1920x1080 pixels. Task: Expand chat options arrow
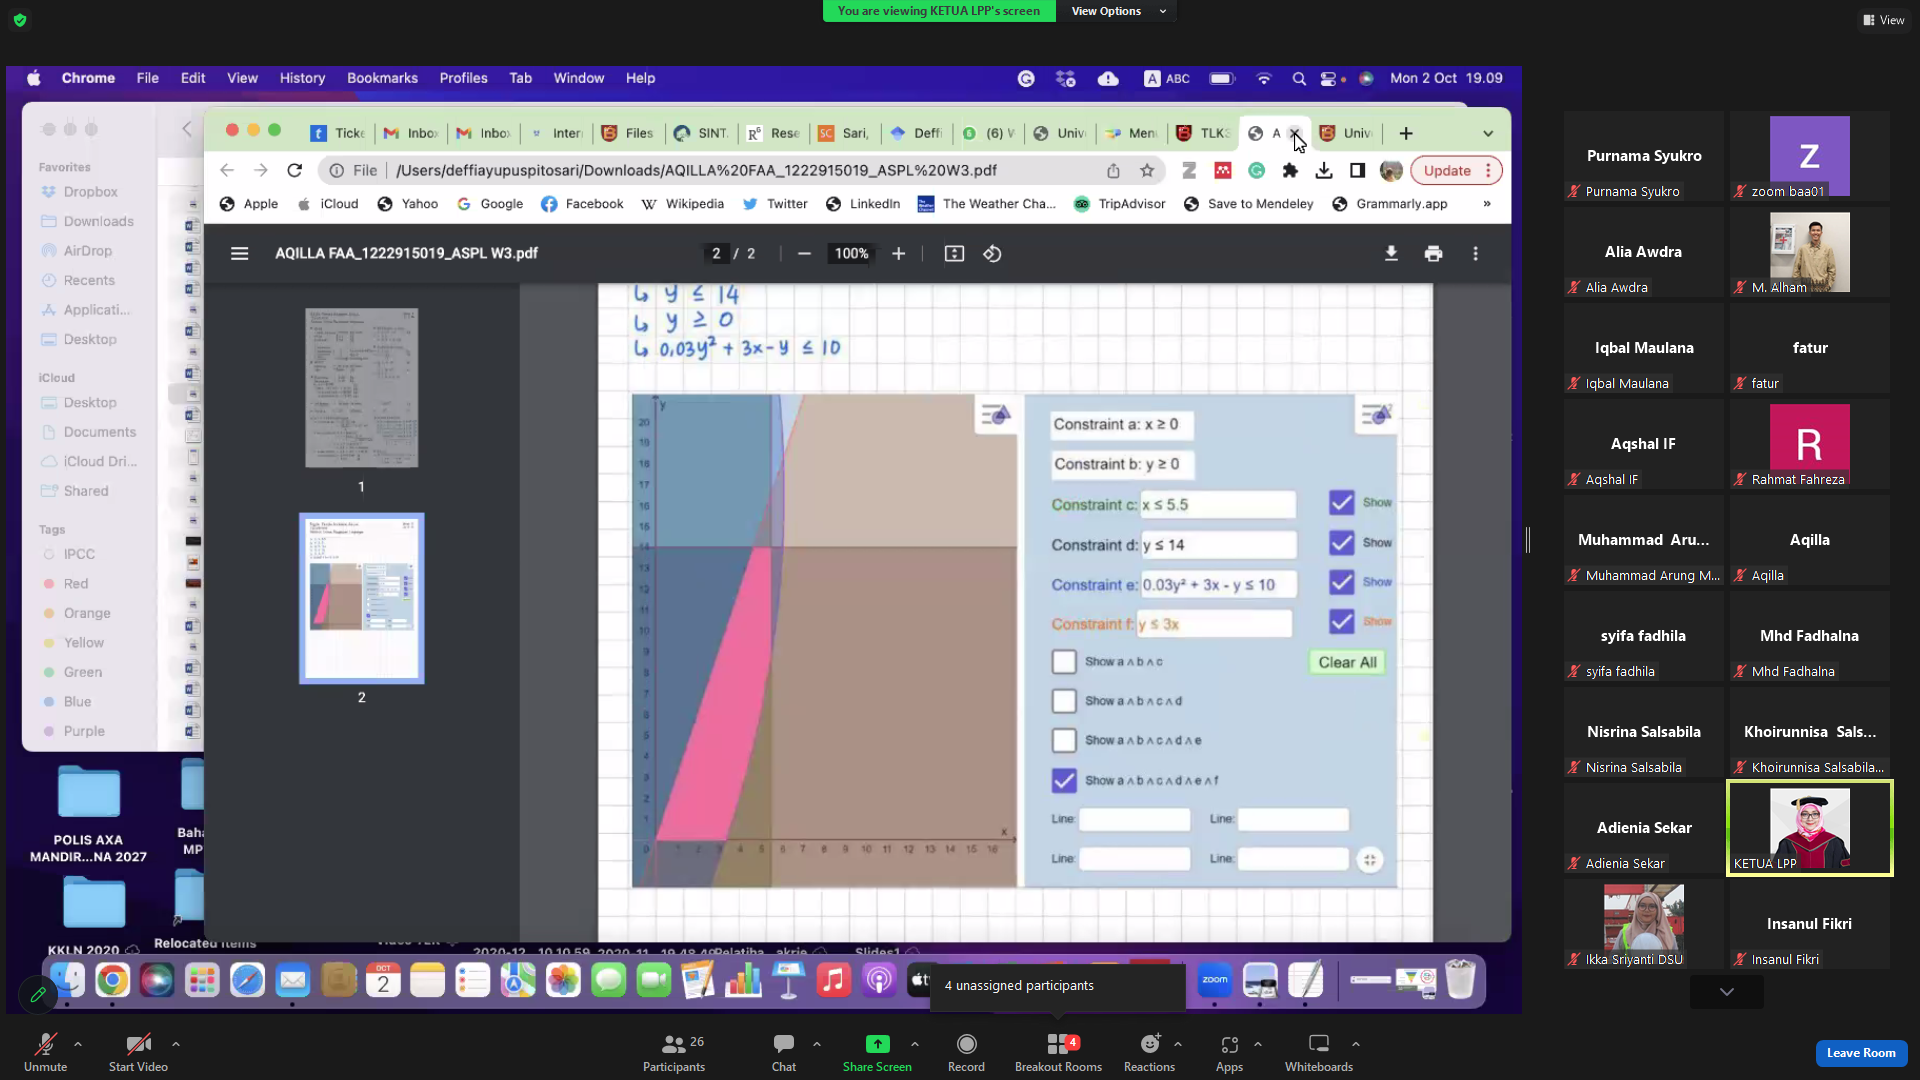point(817,1044)
